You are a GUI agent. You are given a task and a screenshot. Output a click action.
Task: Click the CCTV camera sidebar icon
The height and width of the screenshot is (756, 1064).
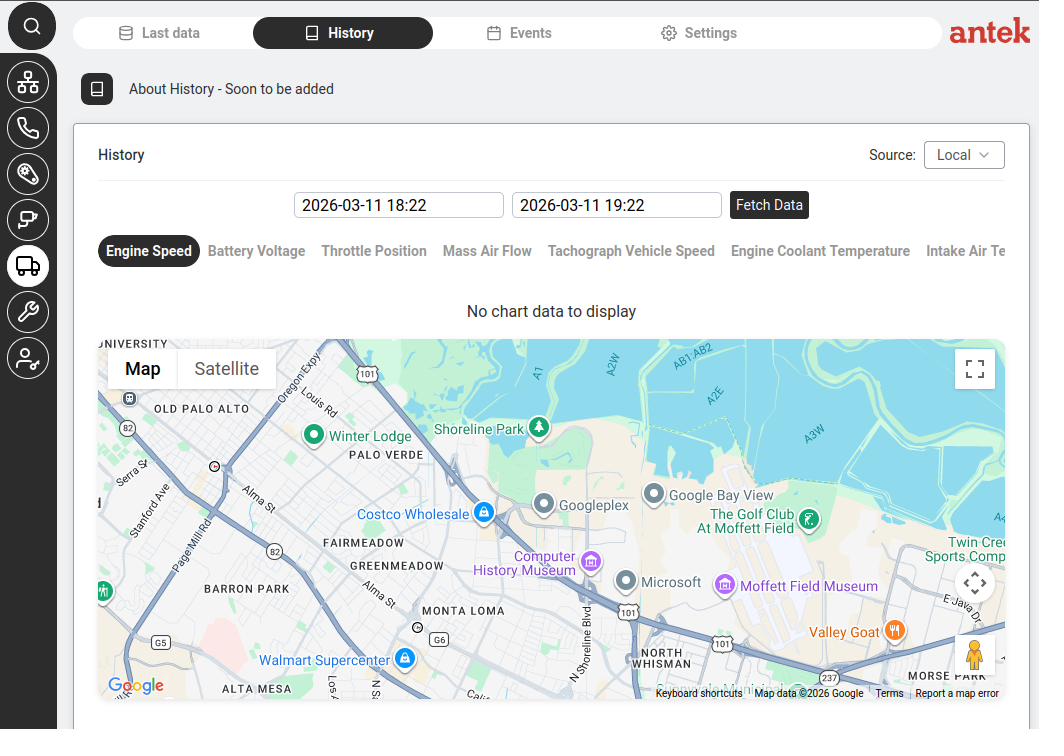[x=28, y=220]
